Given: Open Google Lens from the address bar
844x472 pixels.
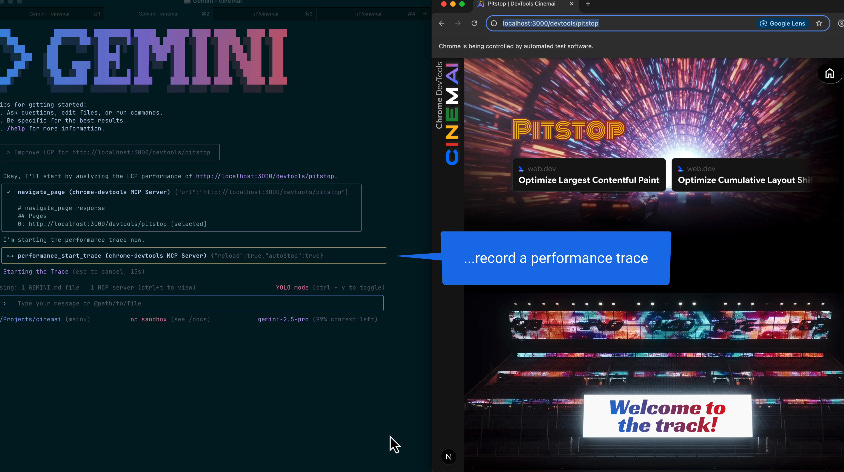Looking at the screenshot, I should 783,23.
